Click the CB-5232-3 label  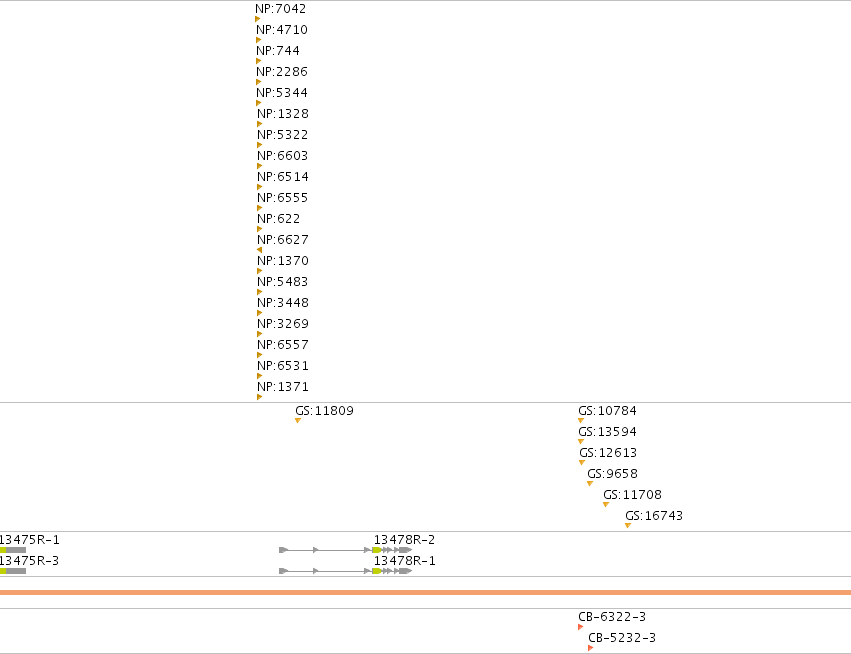pyautogui.click(x=622, y=638)
